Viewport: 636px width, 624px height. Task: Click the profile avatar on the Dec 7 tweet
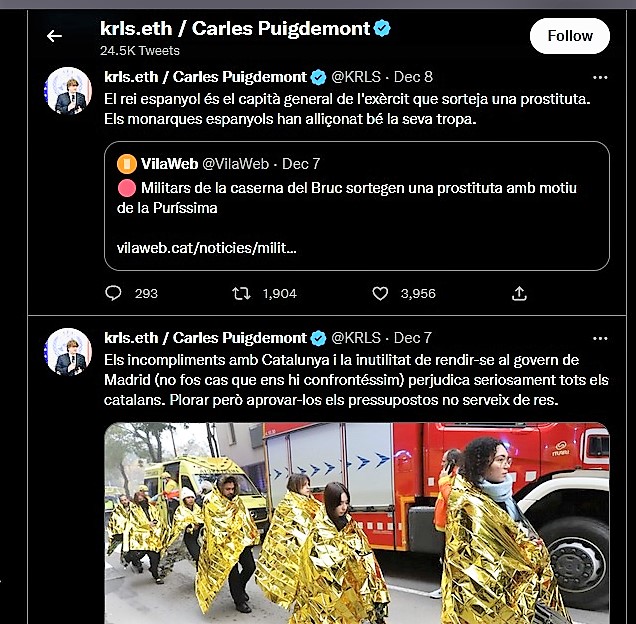(68, 352)
